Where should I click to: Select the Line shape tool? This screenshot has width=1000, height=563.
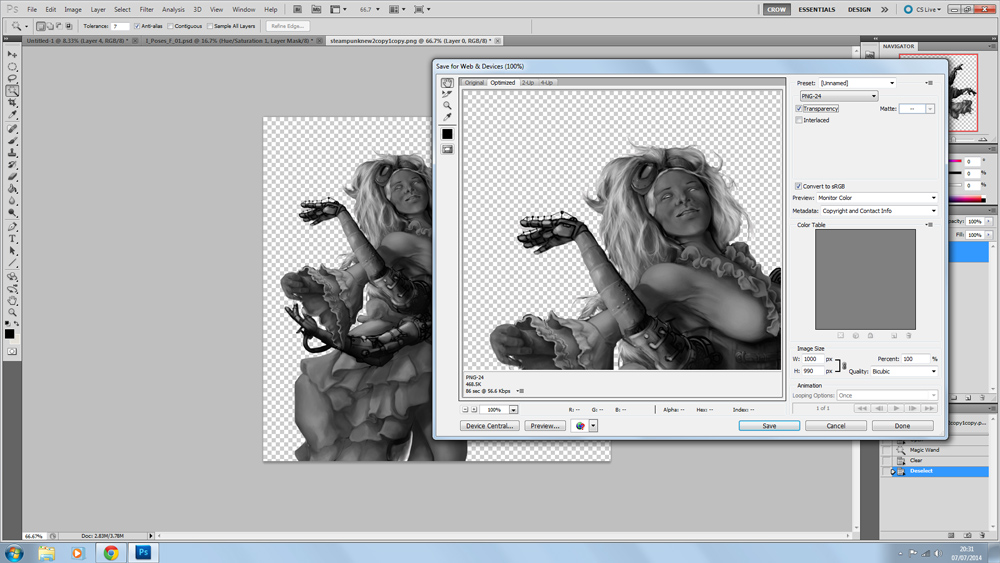[12, 263]
